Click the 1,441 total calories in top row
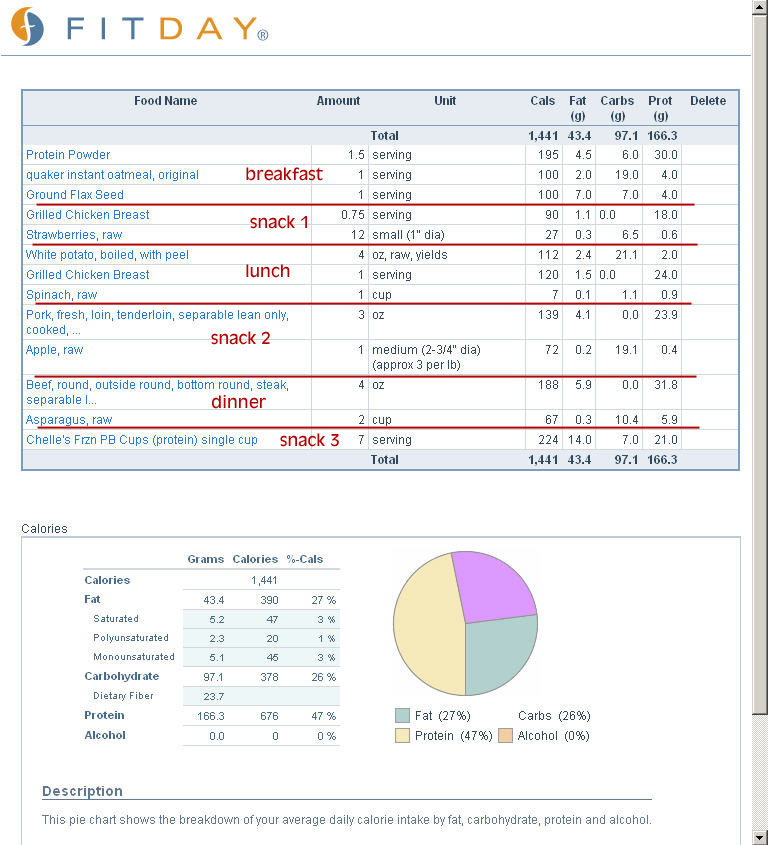Image resolution: width=768 pixels, height=845 pixels. tap(543, 136)
